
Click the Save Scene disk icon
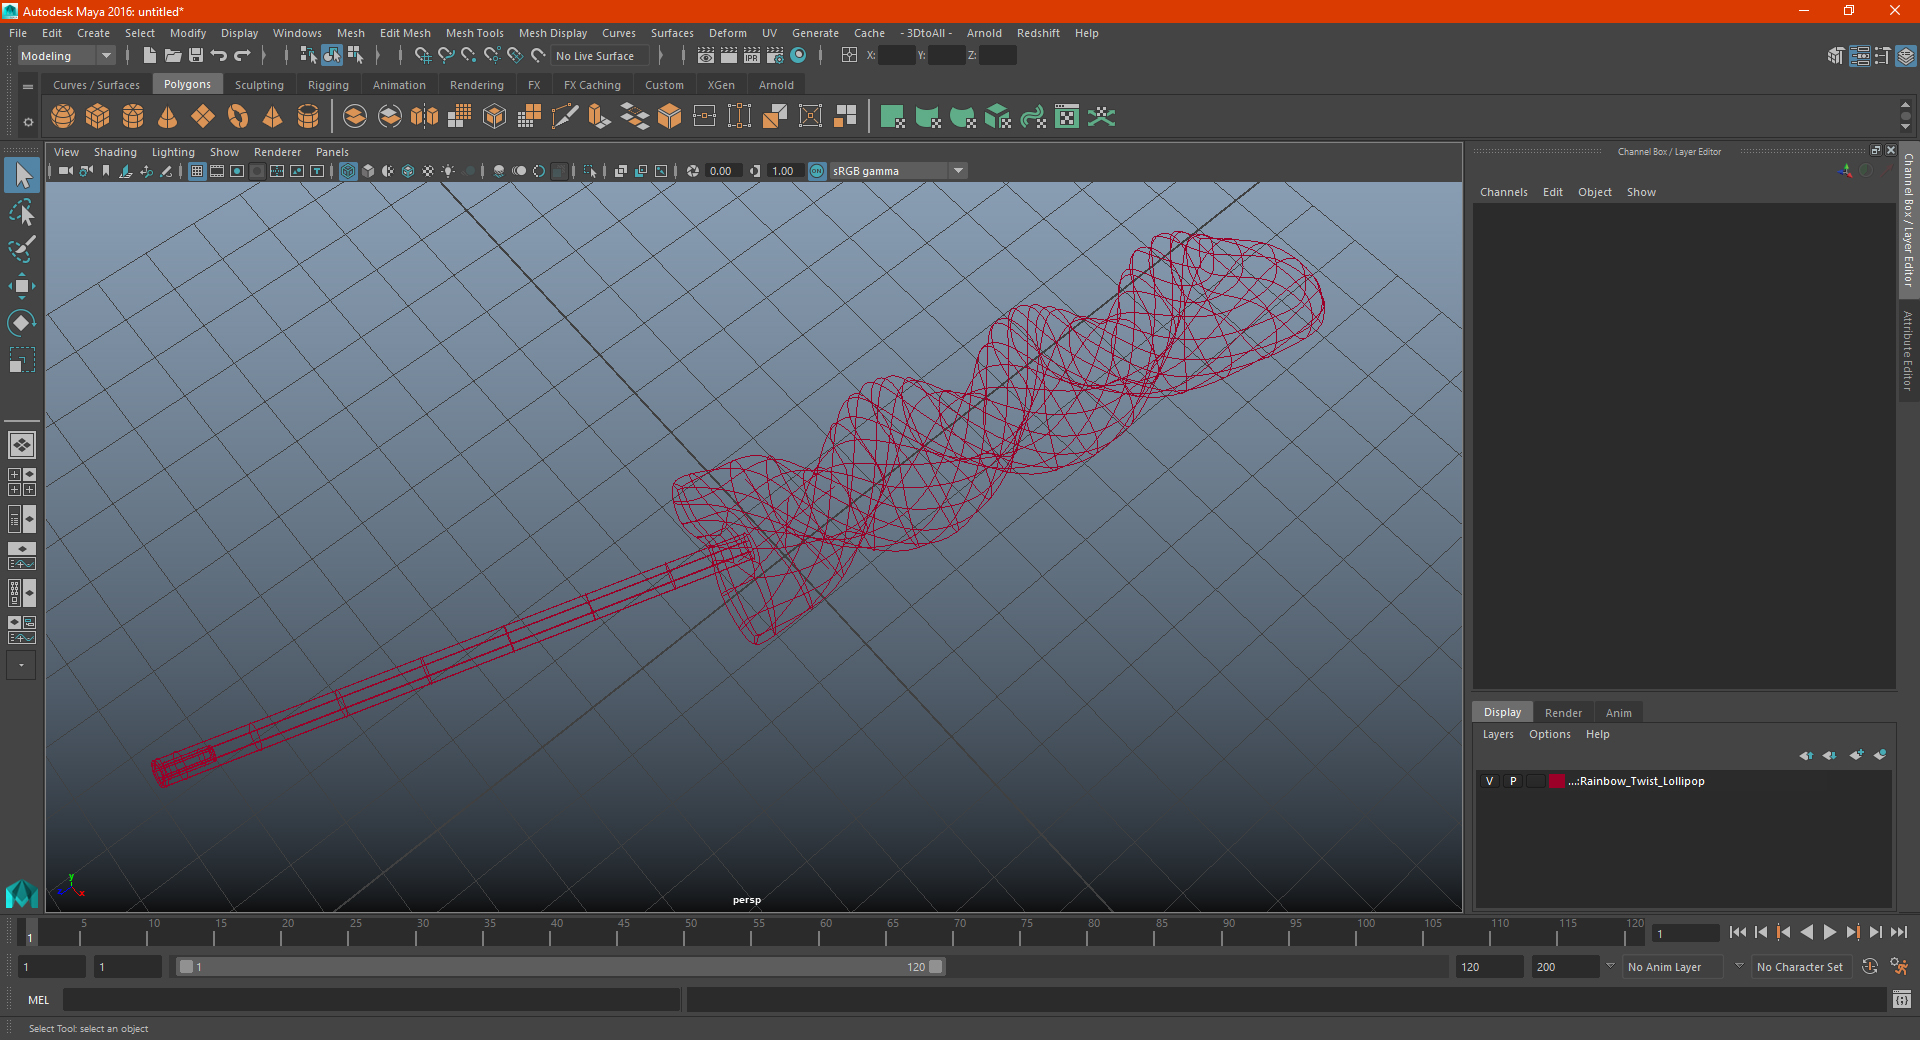(x=196, y=56)
